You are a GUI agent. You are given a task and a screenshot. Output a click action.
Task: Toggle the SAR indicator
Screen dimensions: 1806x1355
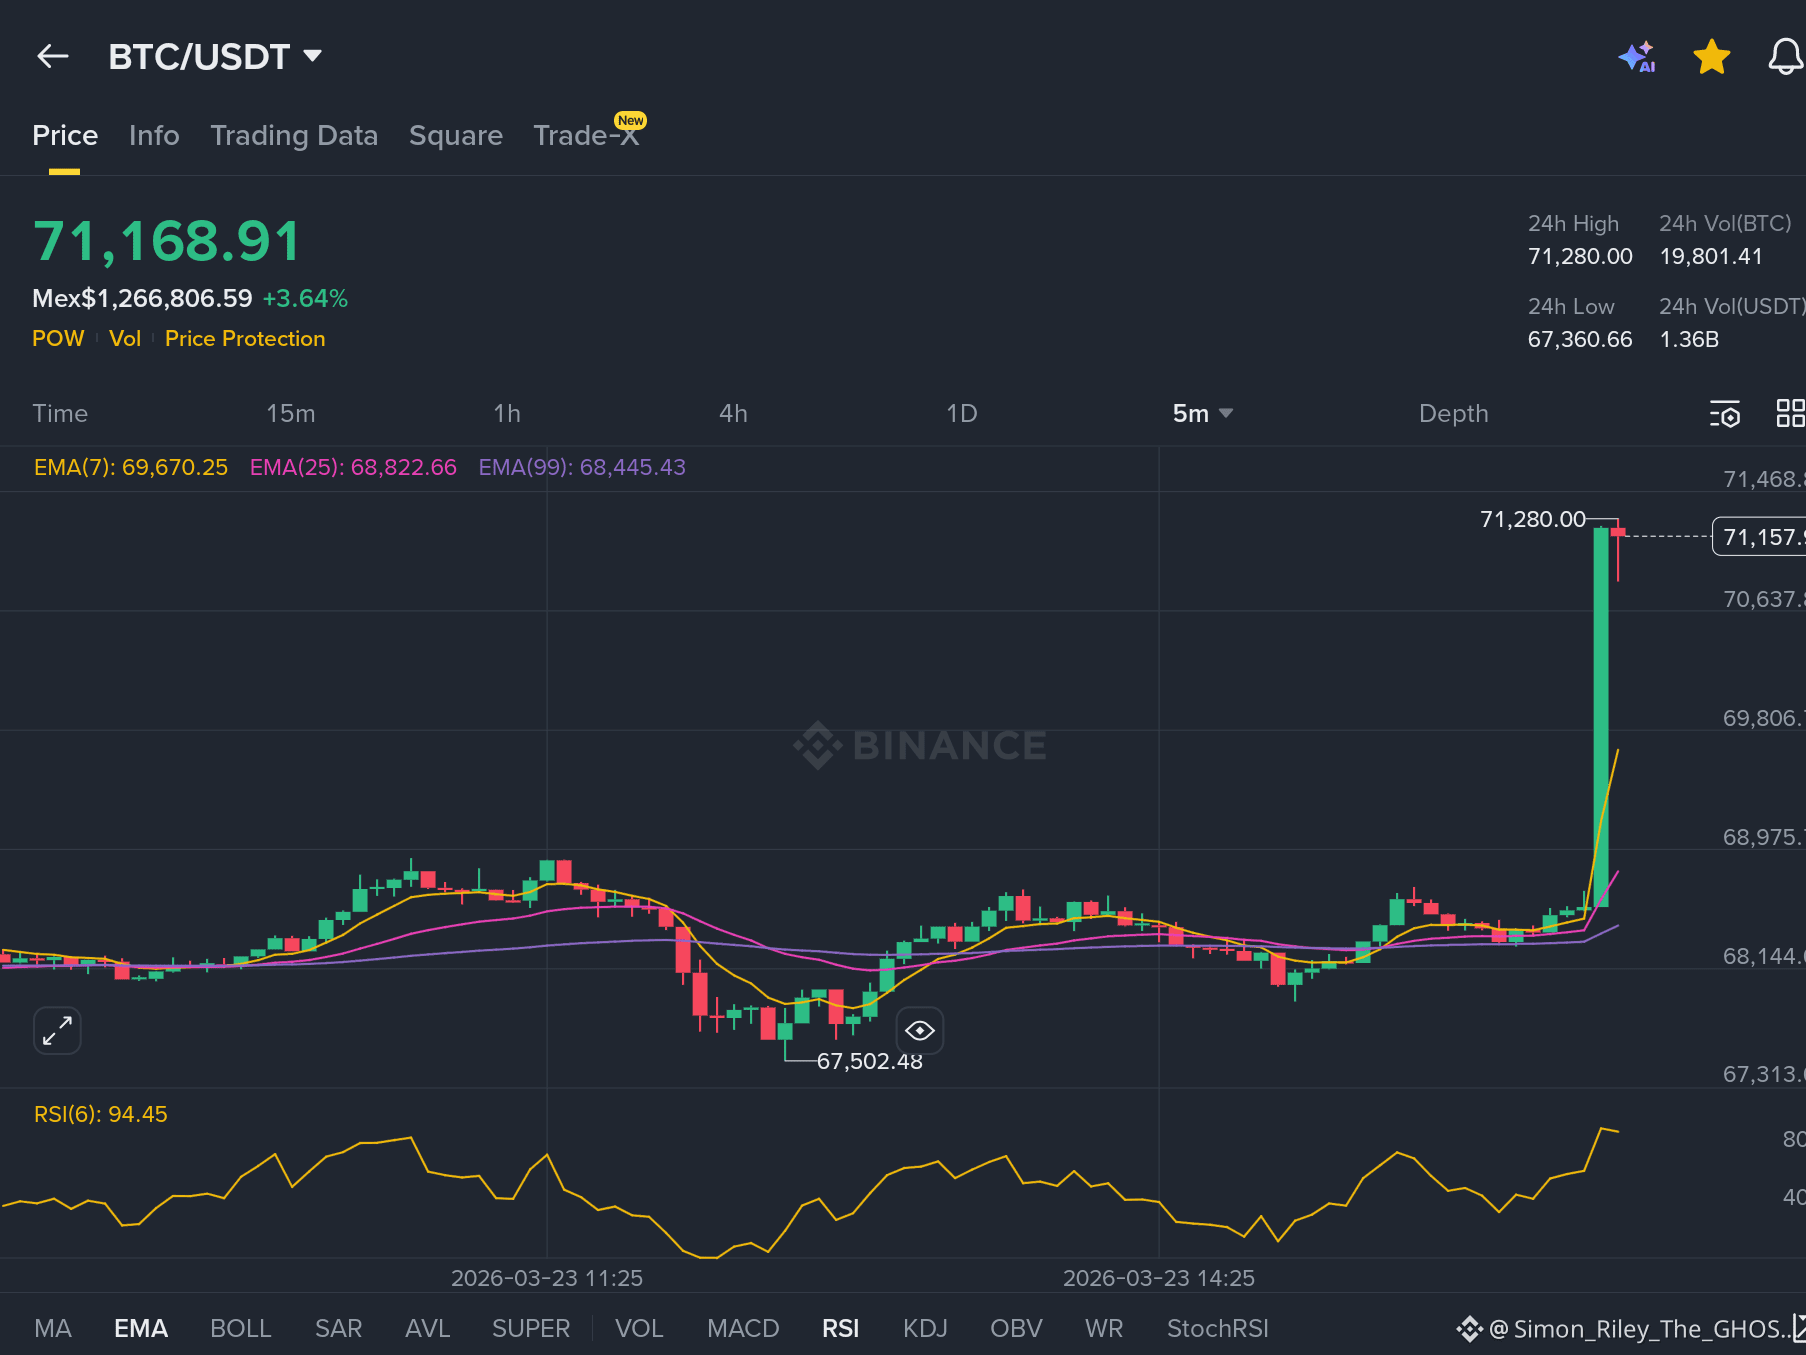tap(338, 1328)
